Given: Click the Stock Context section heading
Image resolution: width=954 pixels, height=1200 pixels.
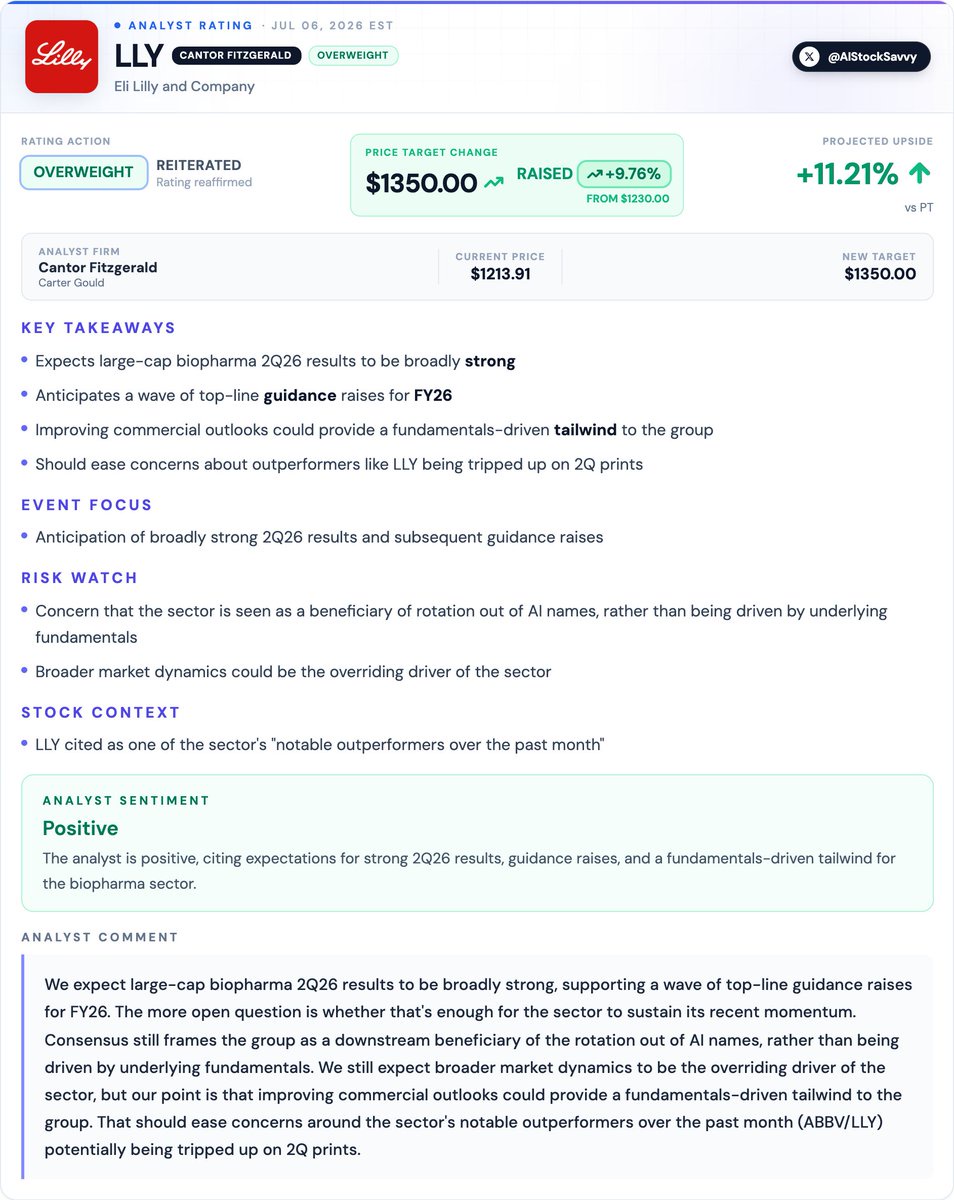Looking at the screenshot, I should pyautogui.click(x=101, y=713).
